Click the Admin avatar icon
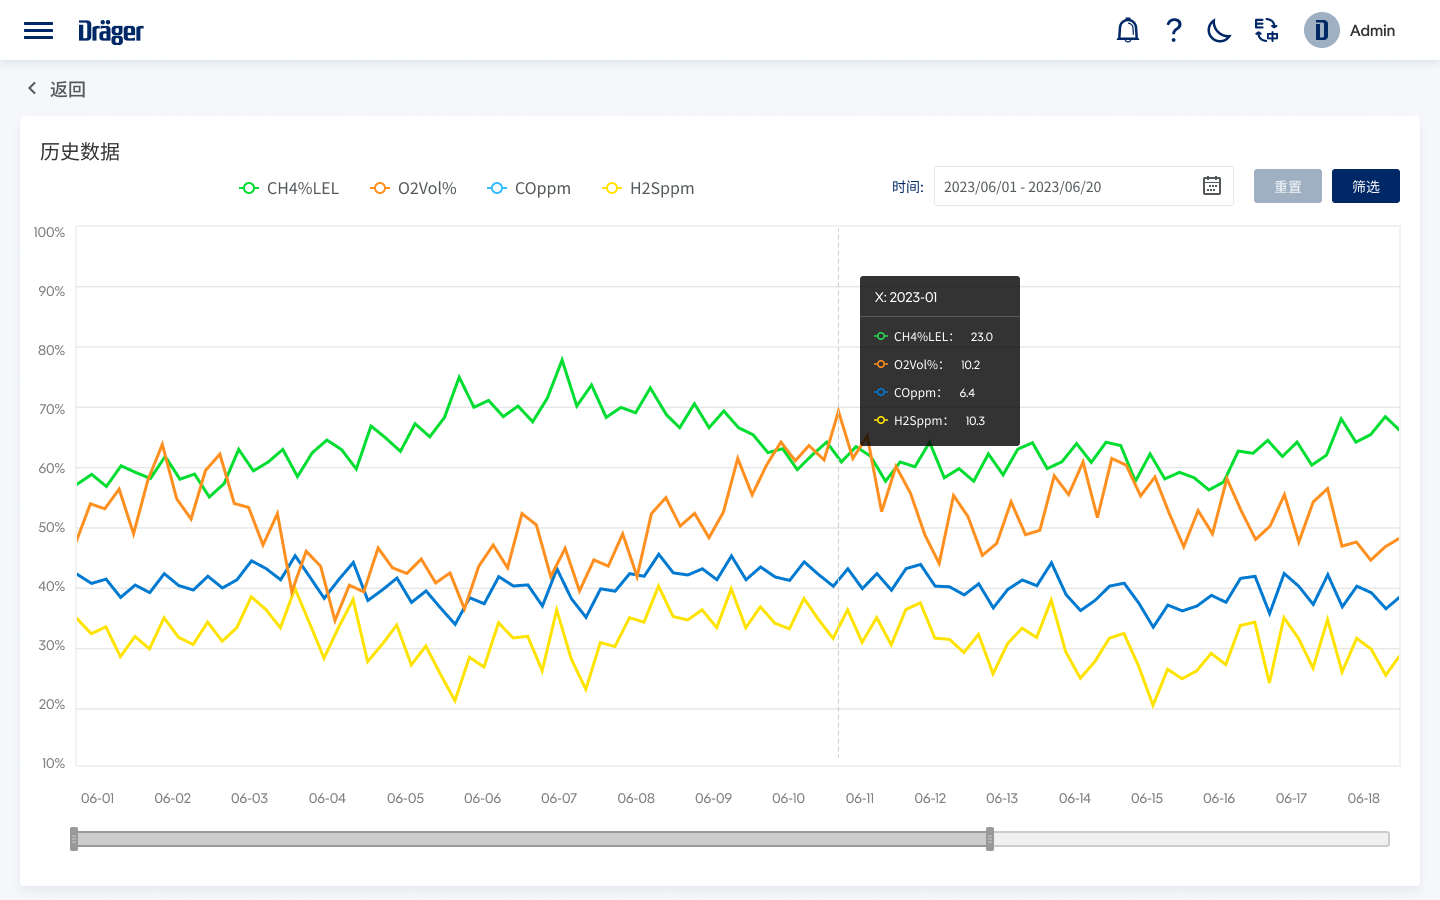 coord(1321,31)
